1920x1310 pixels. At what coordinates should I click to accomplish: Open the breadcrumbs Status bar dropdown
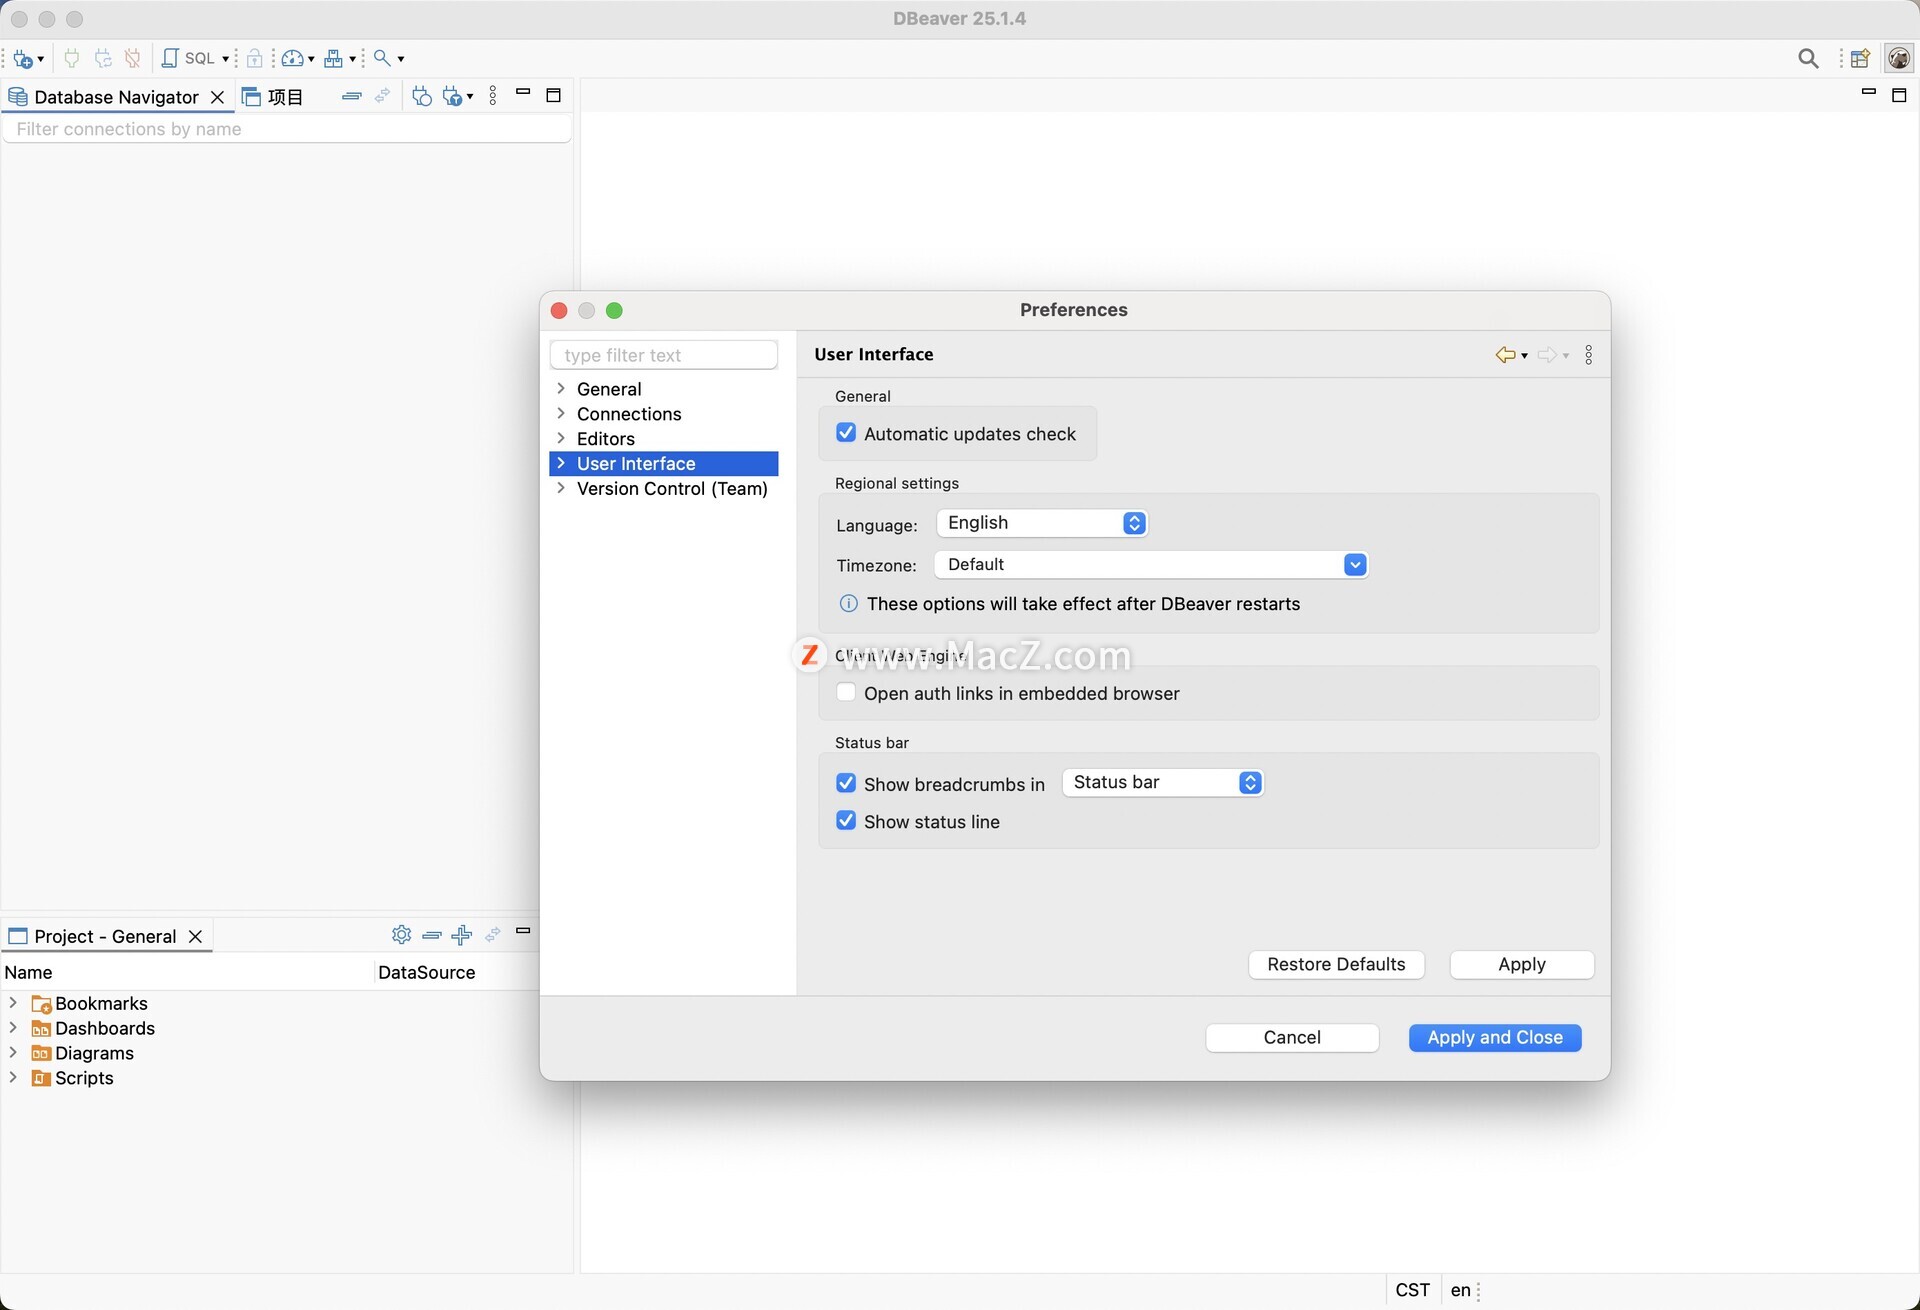(x=1163, y=783)
